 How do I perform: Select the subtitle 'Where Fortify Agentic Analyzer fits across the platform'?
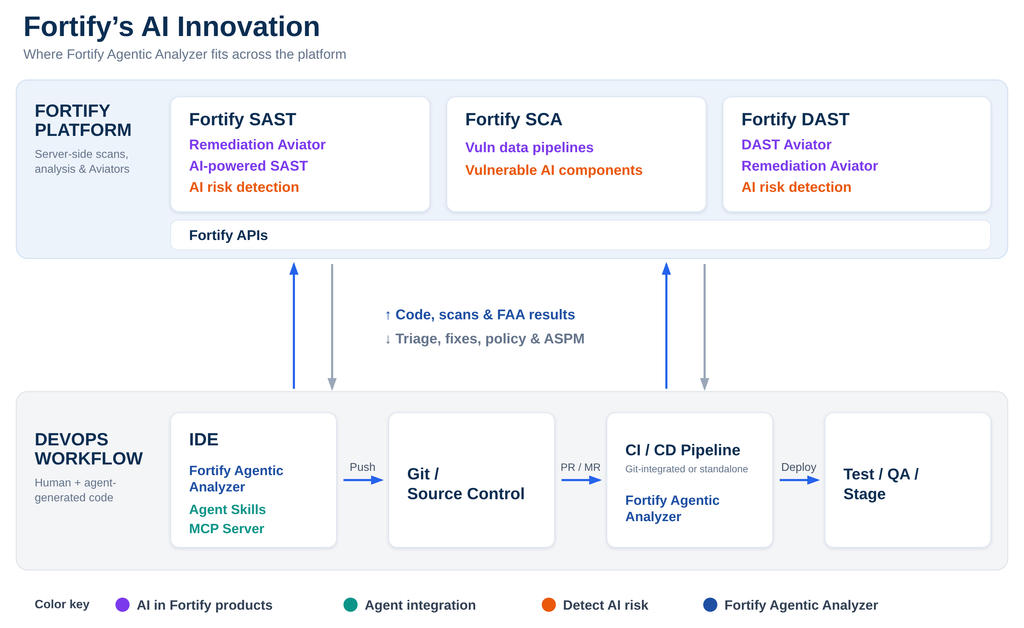[x=185, y=54]
